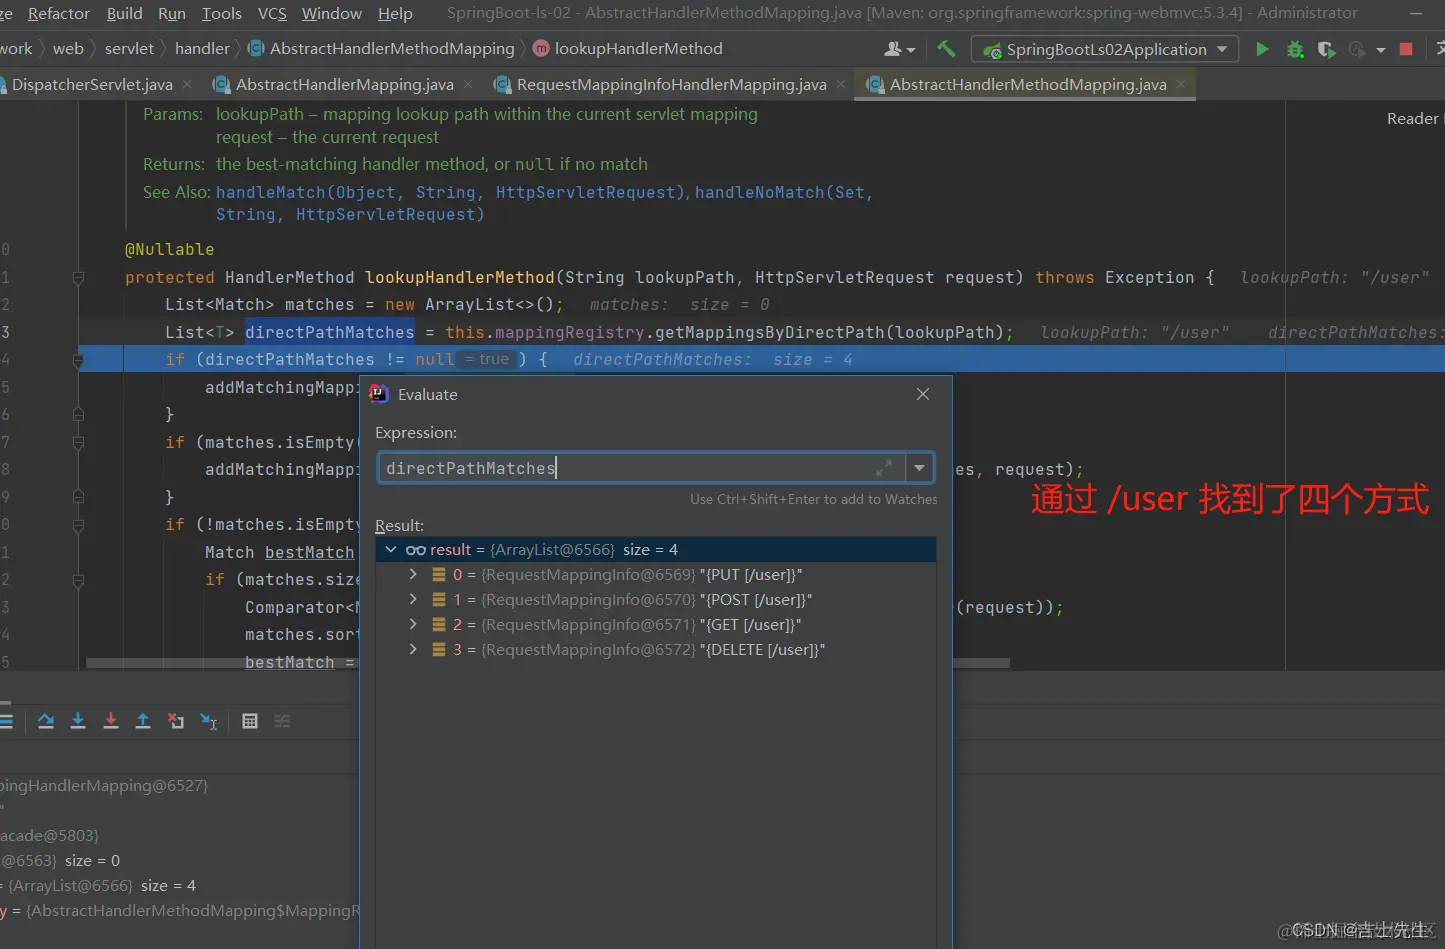
Task: Click the handleMatch(Object, String, HttpServletRequest) doc link
Action: tap(451, 192)
